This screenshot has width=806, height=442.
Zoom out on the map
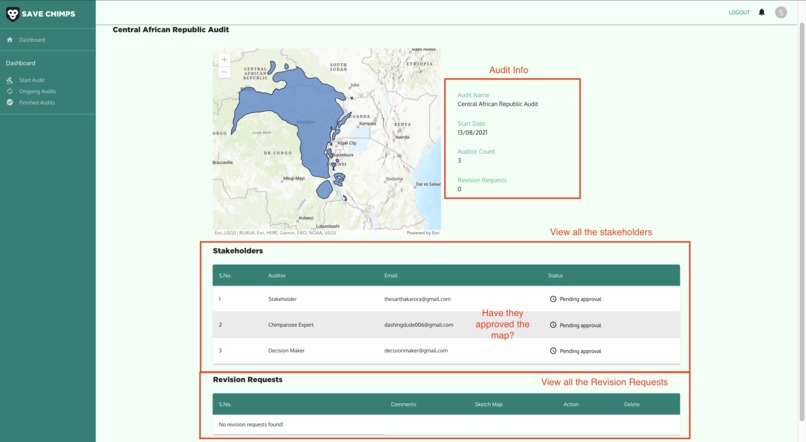pyautogui.click(x=224, y=72)
